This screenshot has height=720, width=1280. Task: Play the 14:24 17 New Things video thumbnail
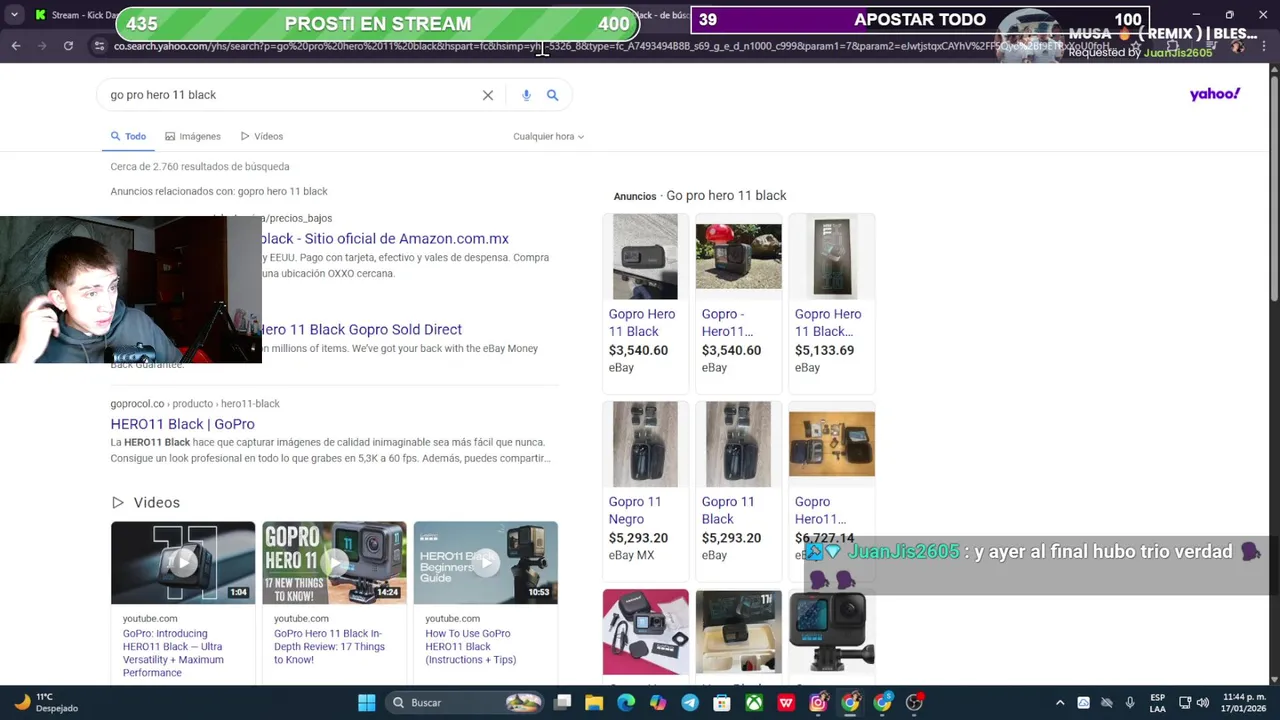pyautogui.click(x=334, y=562)
